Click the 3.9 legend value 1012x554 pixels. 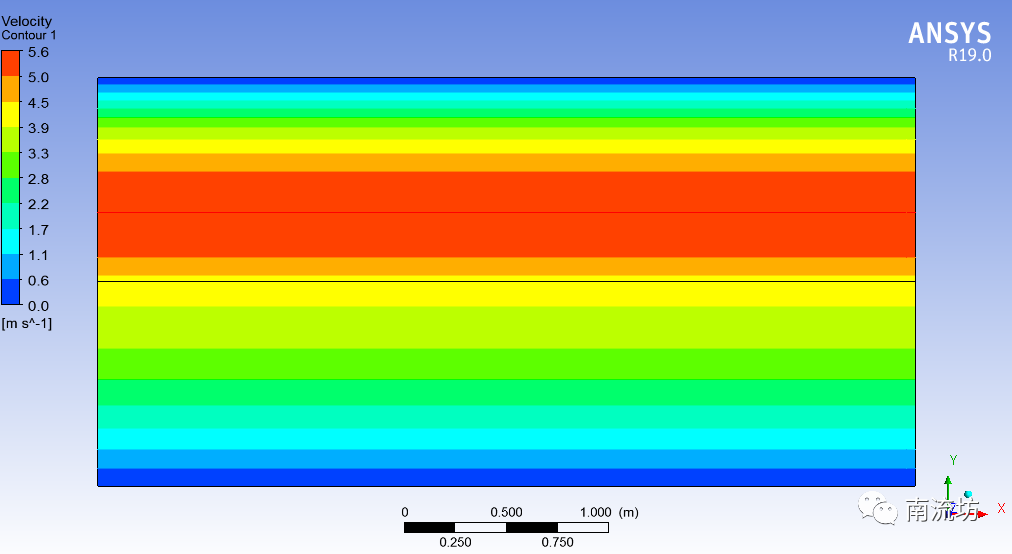pos(38,128)
